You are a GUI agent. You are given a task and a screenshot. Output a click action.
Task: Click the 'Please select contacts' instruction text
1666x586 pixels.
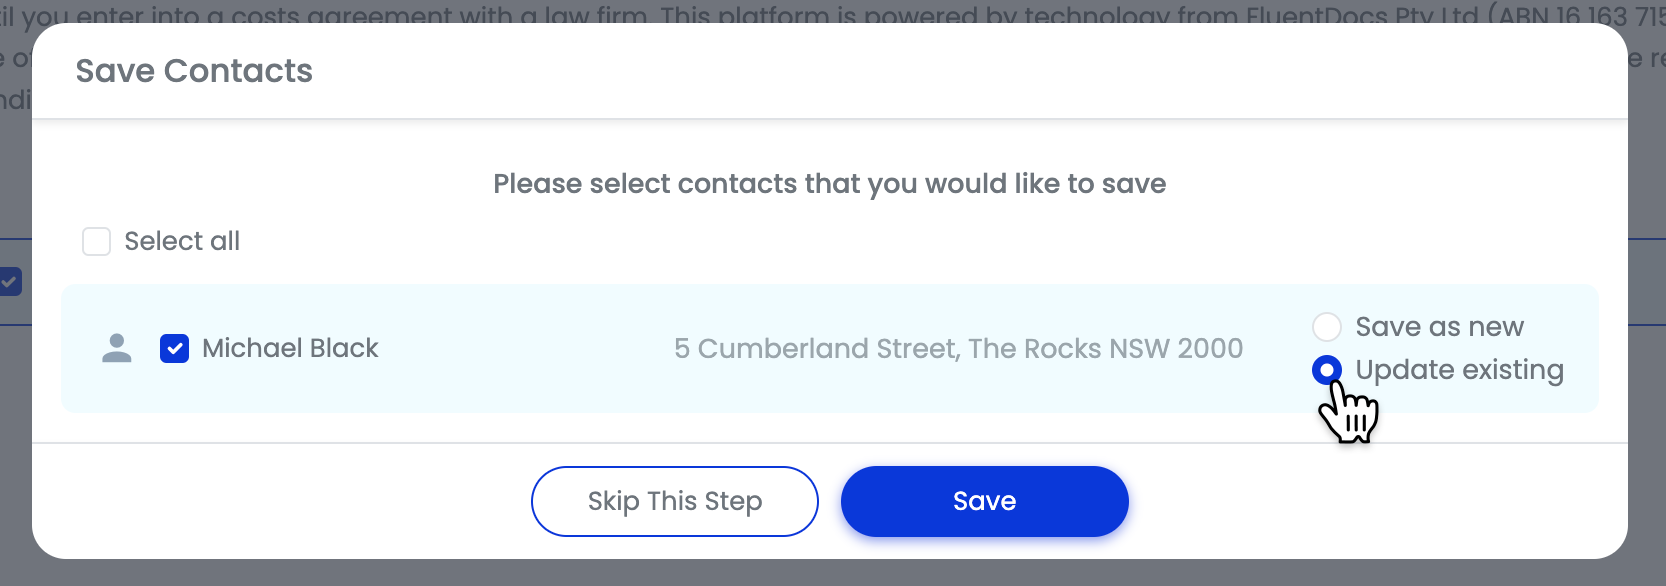830,184
